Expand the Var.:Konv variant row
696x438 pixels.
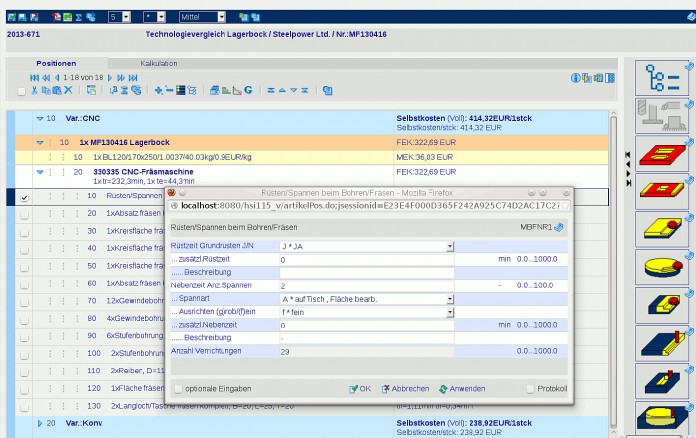pos(40,423)
